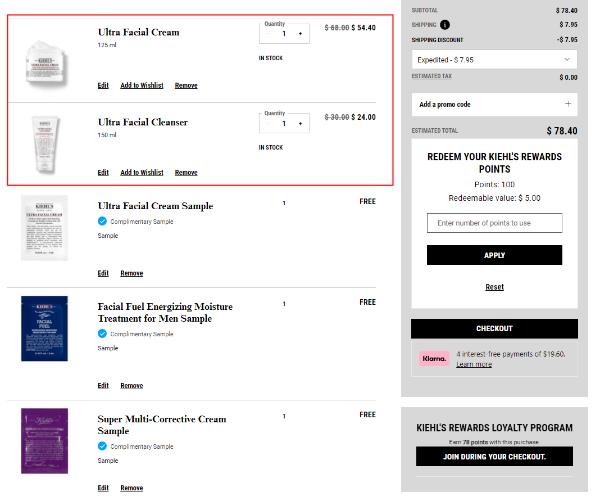Remove Ultra Facial Cleanser from cart
Viewport: 600px width, 496px height.
click(186, 172)
